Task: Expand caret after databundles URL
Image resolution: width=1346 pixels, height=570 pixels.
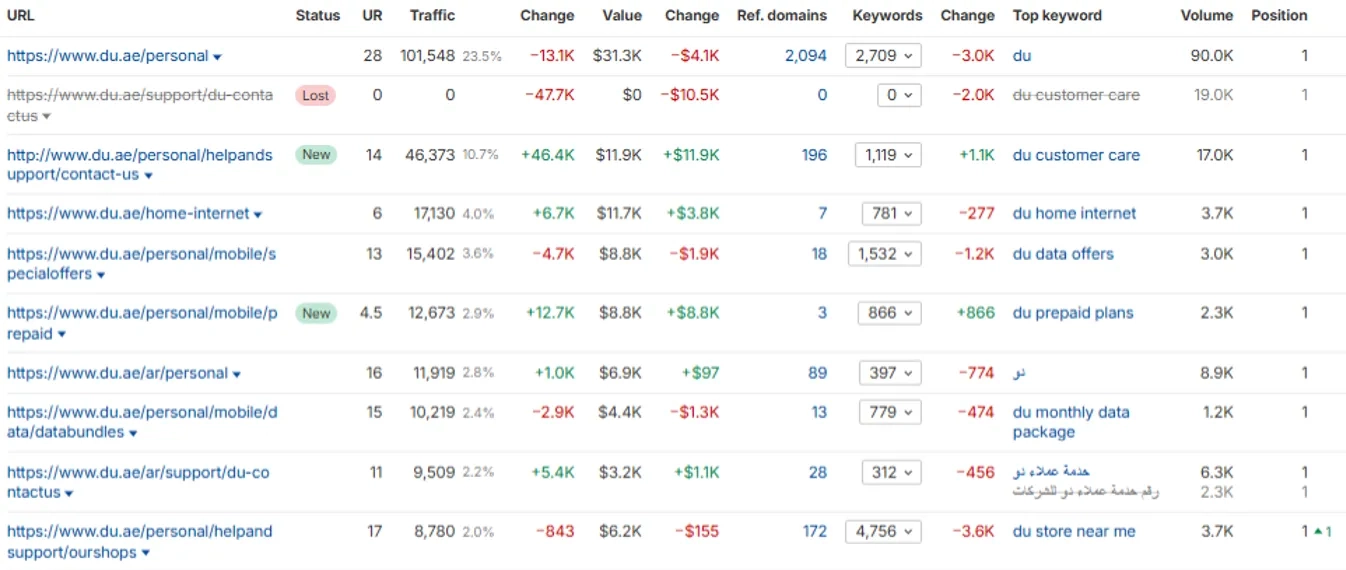Action: [133, 434]
